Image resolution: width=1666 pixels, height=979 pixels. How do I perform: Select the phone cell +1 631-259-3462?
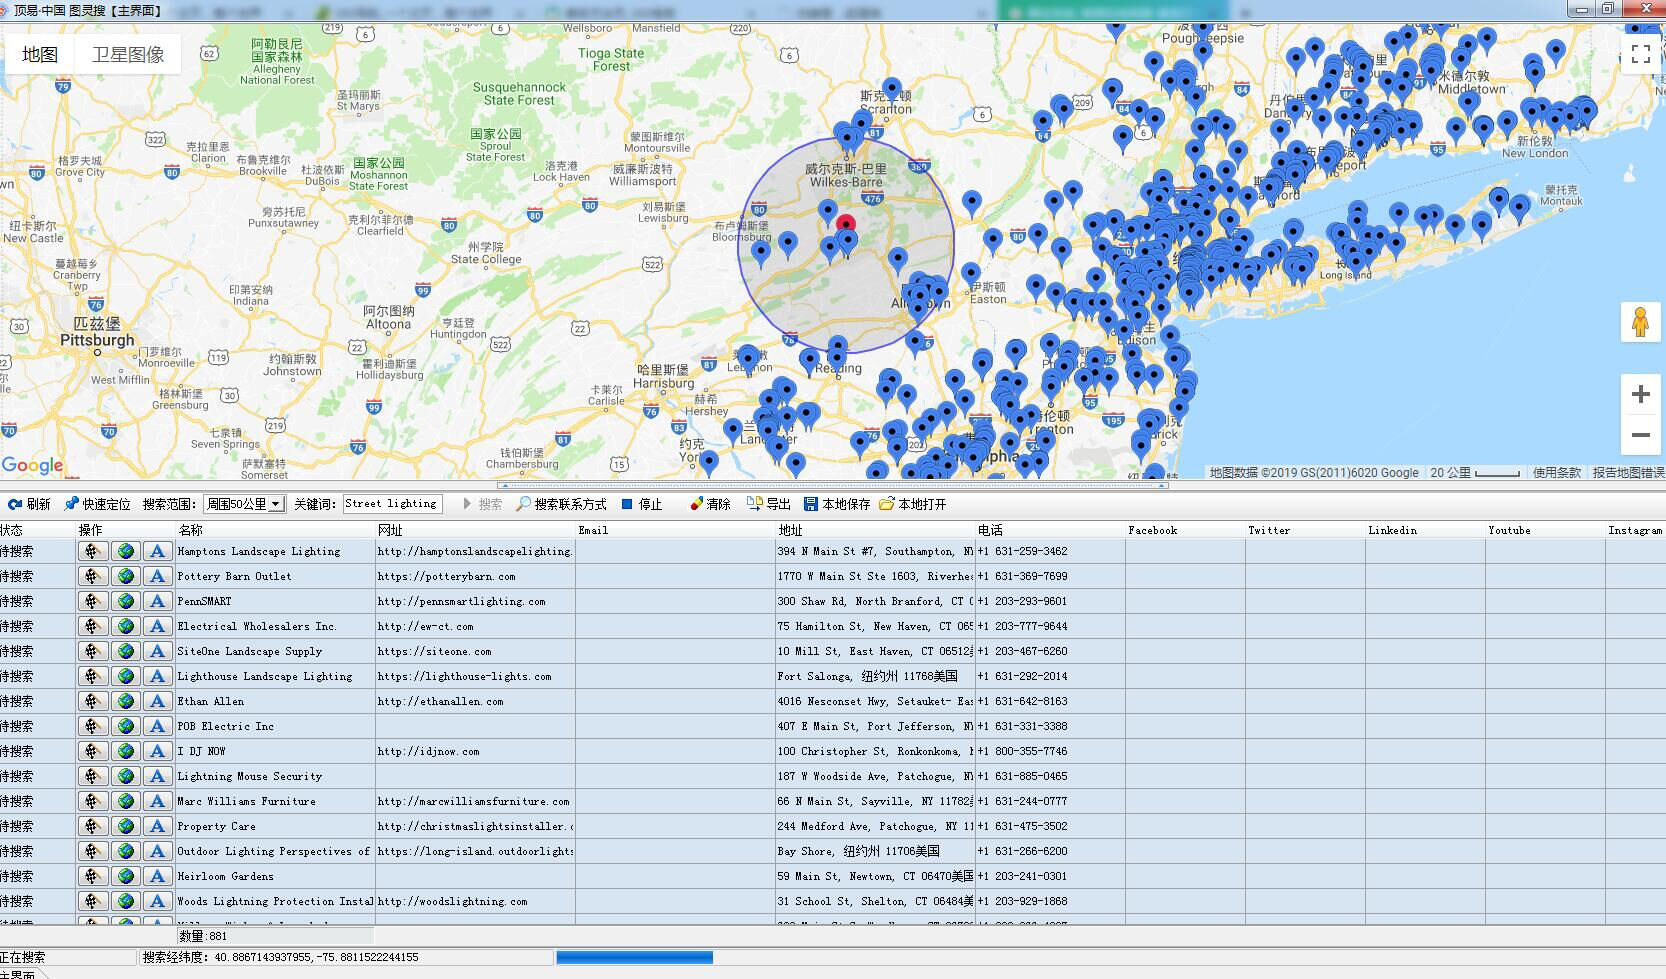click(1050, 551)
